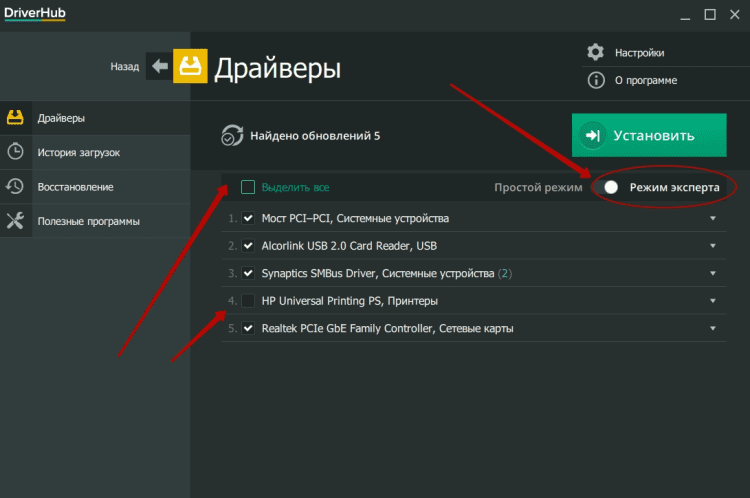Click the useful programs tools icon

coord(15,221)
